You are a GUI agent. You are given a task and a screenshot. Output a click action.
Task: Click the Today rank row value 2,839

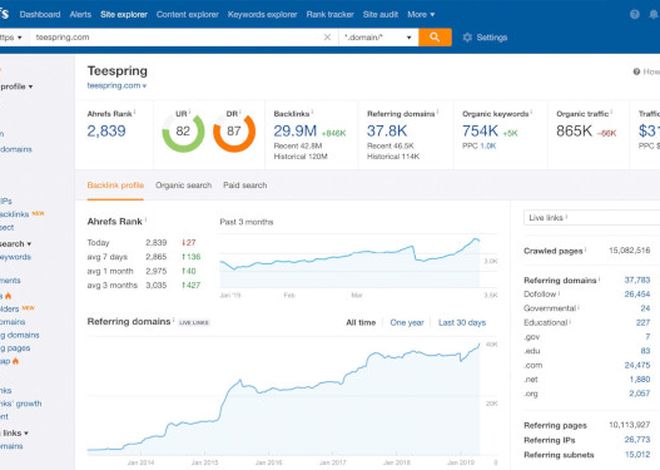click(156, 243)
